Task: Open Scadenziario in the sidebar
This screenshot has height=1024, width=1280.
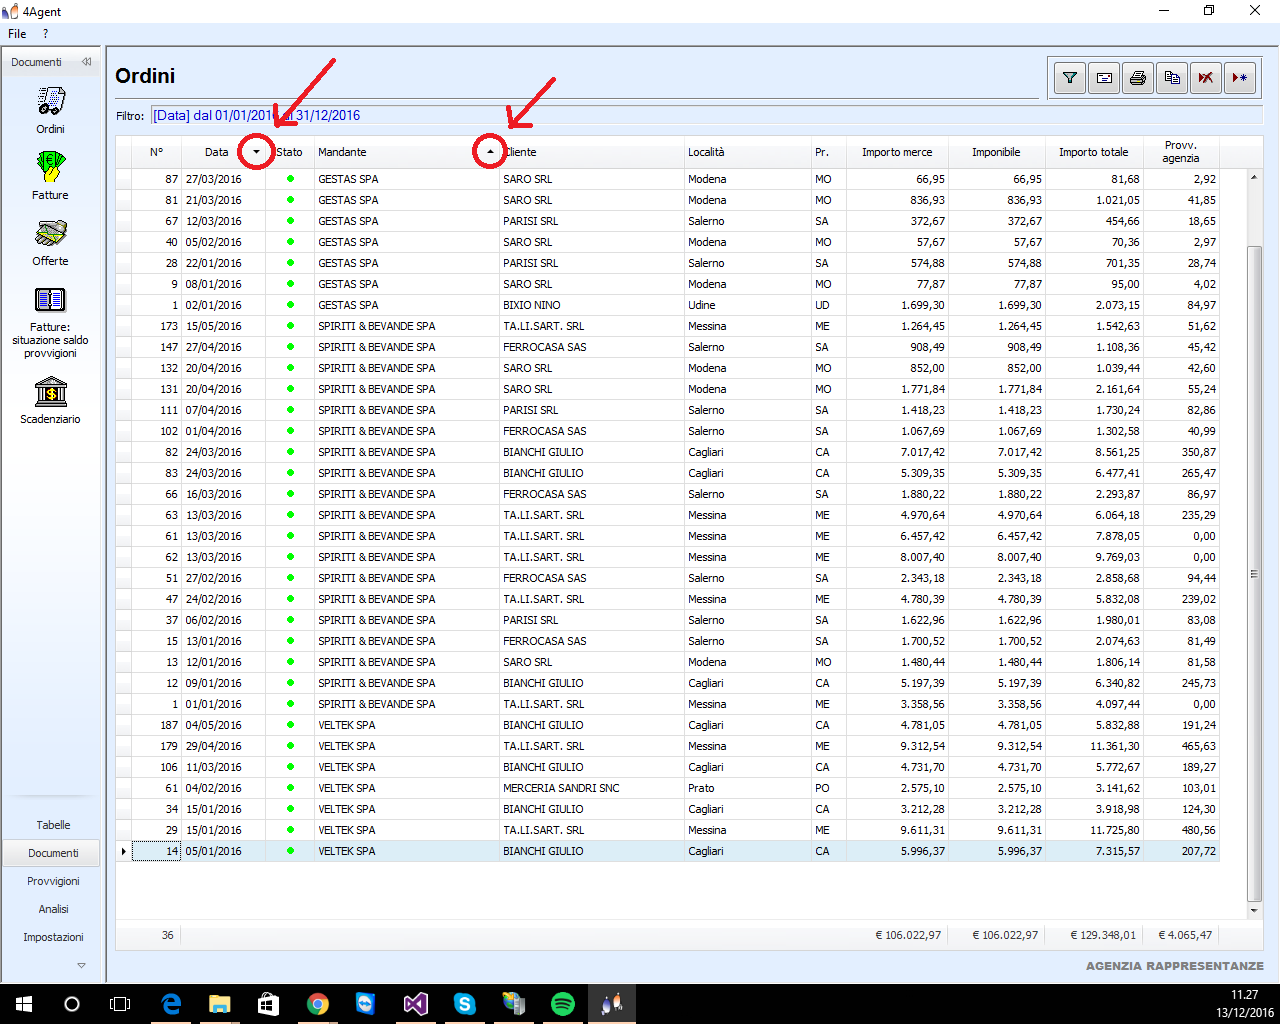Action: 50,400
